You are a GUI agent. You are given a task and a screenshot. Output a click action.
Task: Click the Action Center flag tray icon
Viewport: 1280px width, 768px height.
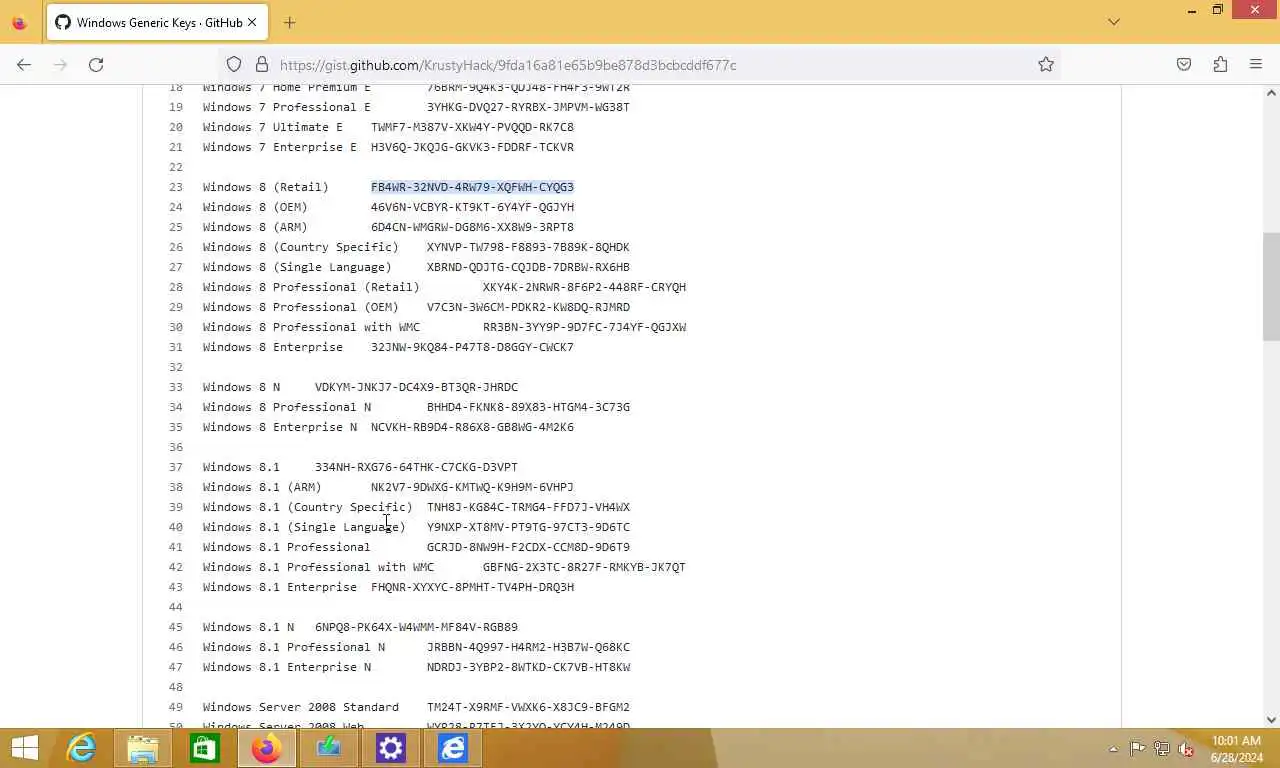point(1138,748)
